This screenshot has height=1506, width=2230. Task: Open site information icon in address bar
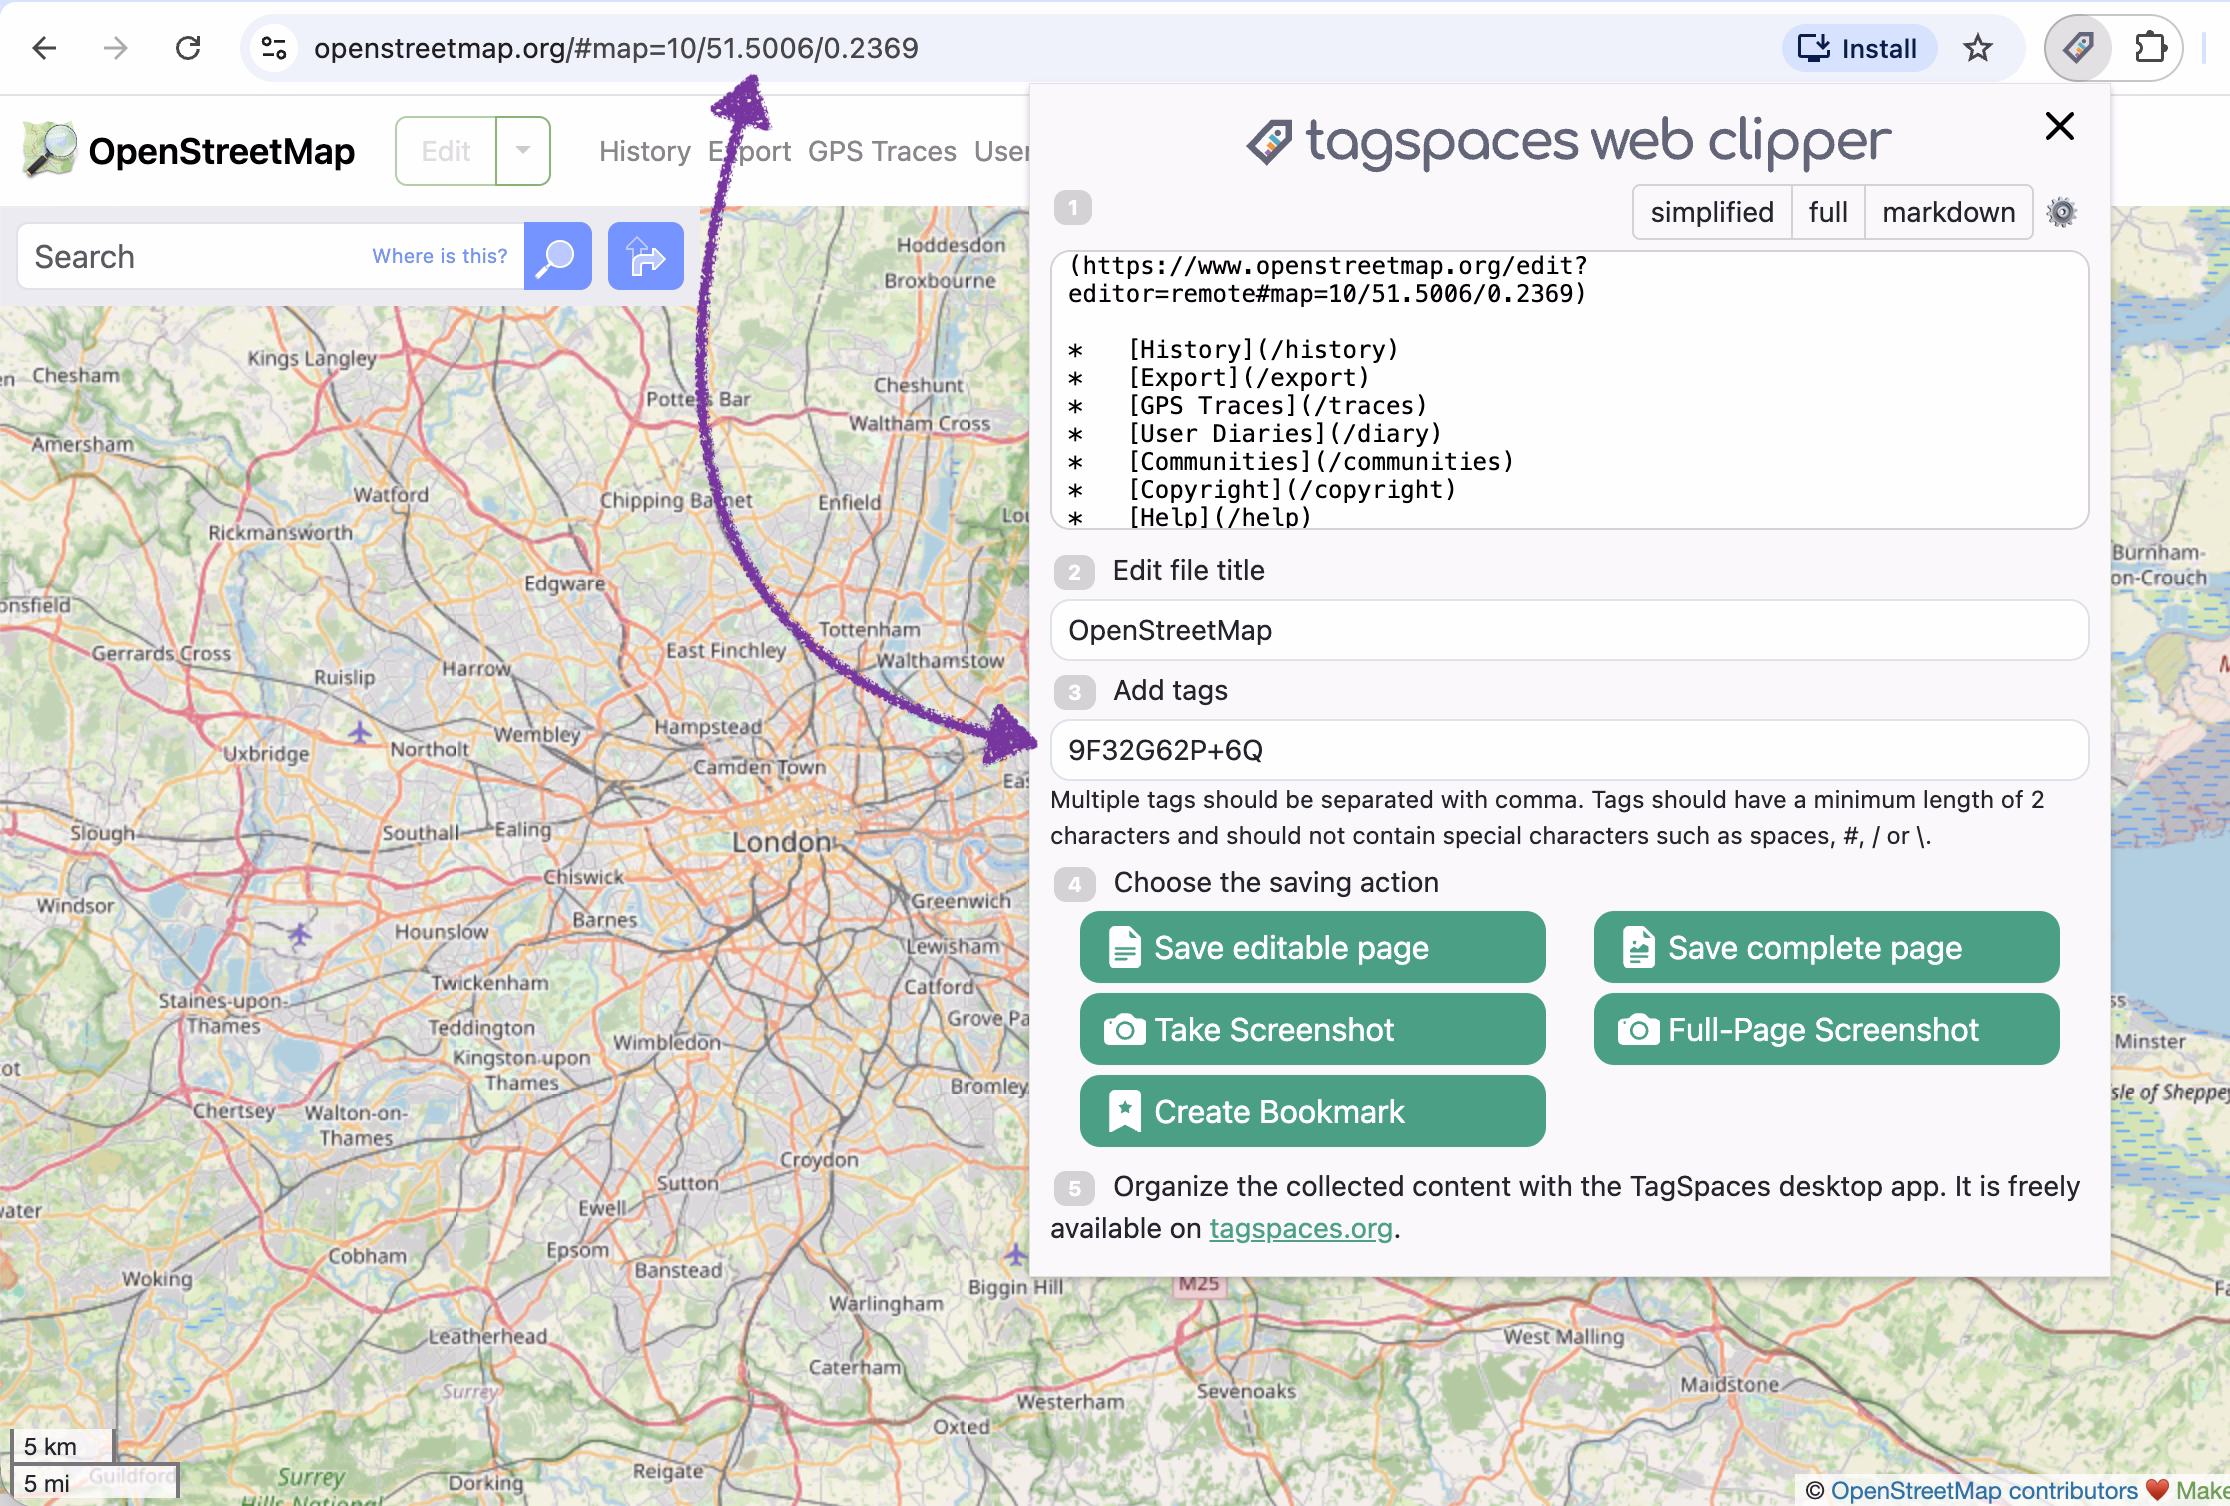[x=274, y=48]
